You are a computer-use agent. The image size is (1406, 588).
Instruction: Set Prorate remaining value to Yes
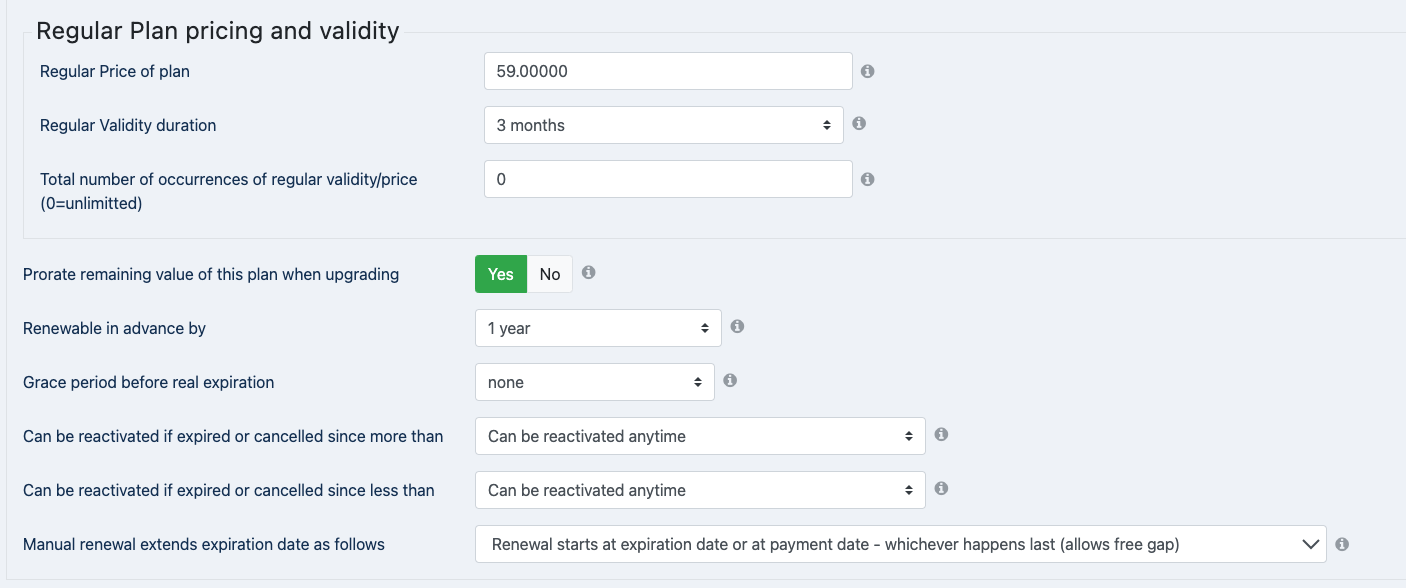click(501, 274)
